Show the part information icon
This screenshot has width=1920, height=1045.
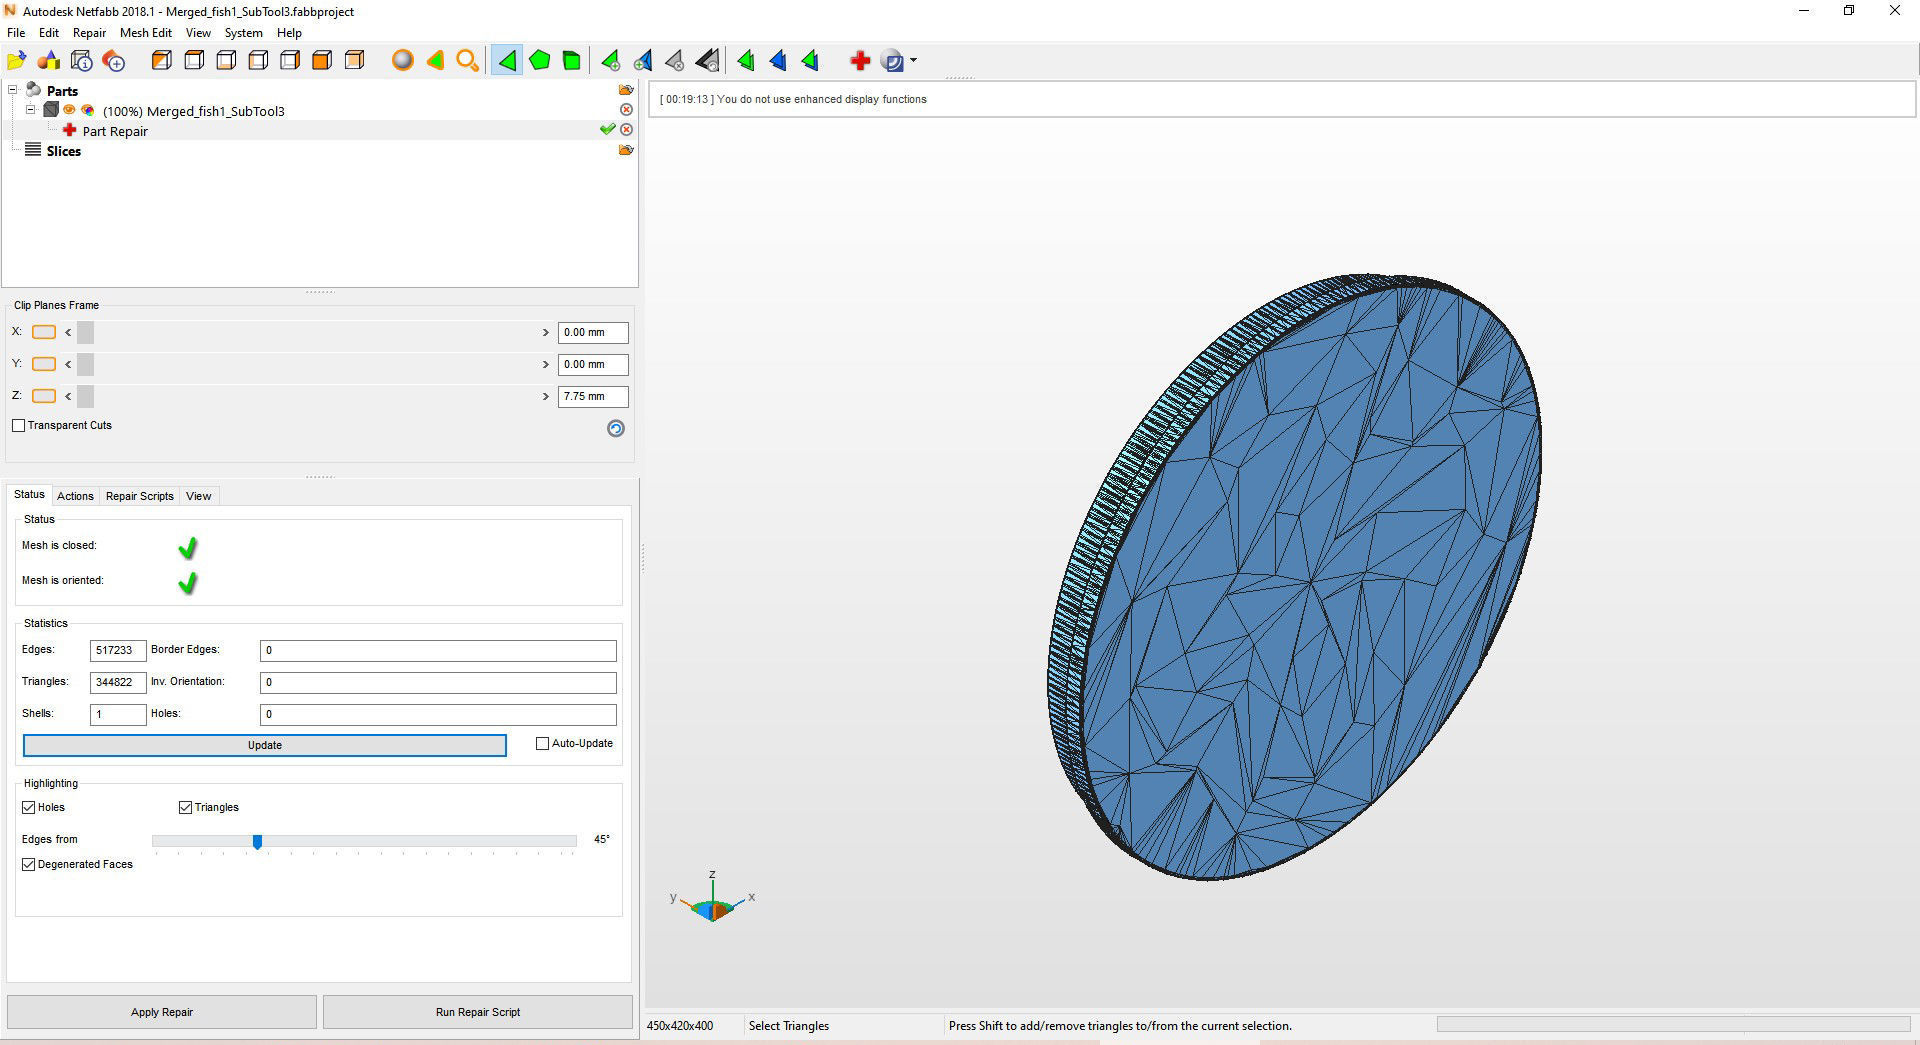tap(82, 61)
